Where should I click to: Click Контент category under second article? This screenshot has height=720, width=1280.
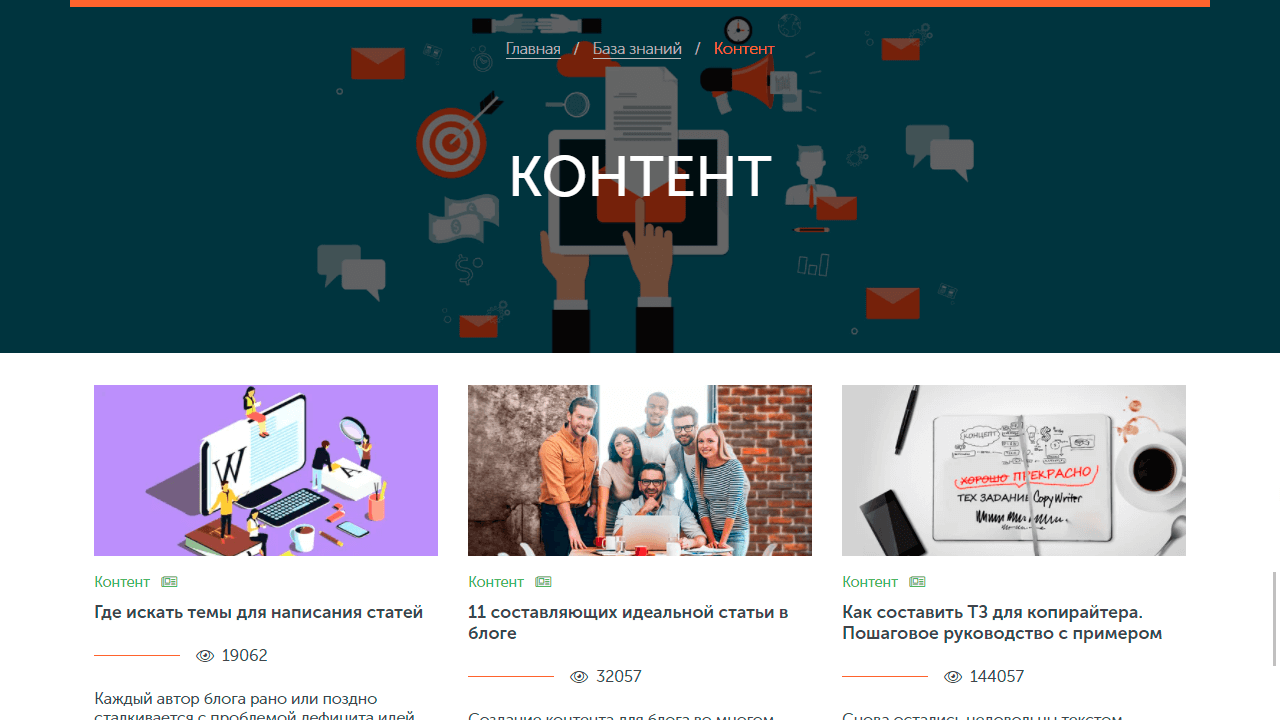point(496,582)
